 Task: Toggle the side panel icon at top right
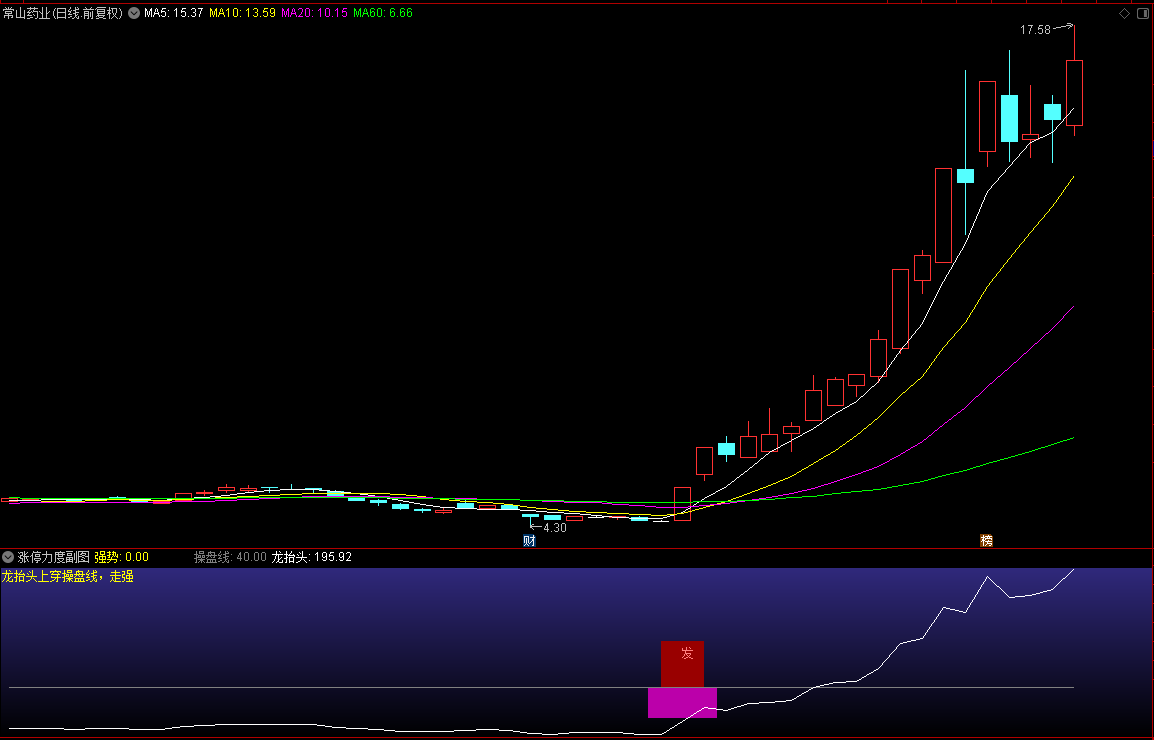click(x=1143, y=14)
